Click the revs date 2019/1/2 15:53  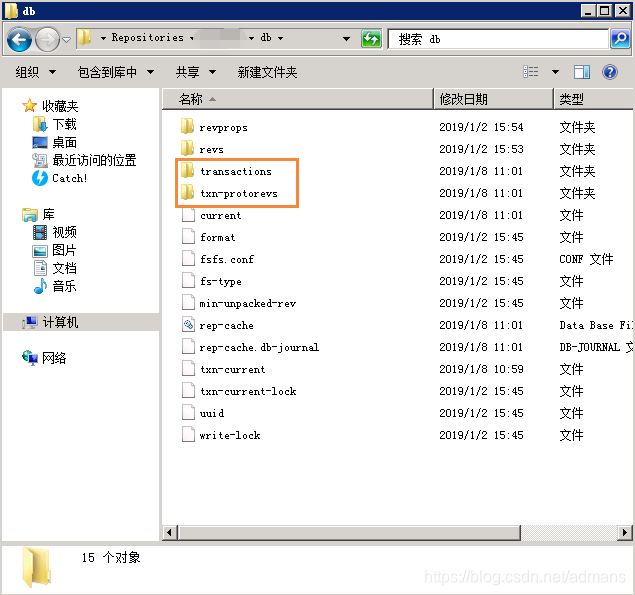click(481, 149)
